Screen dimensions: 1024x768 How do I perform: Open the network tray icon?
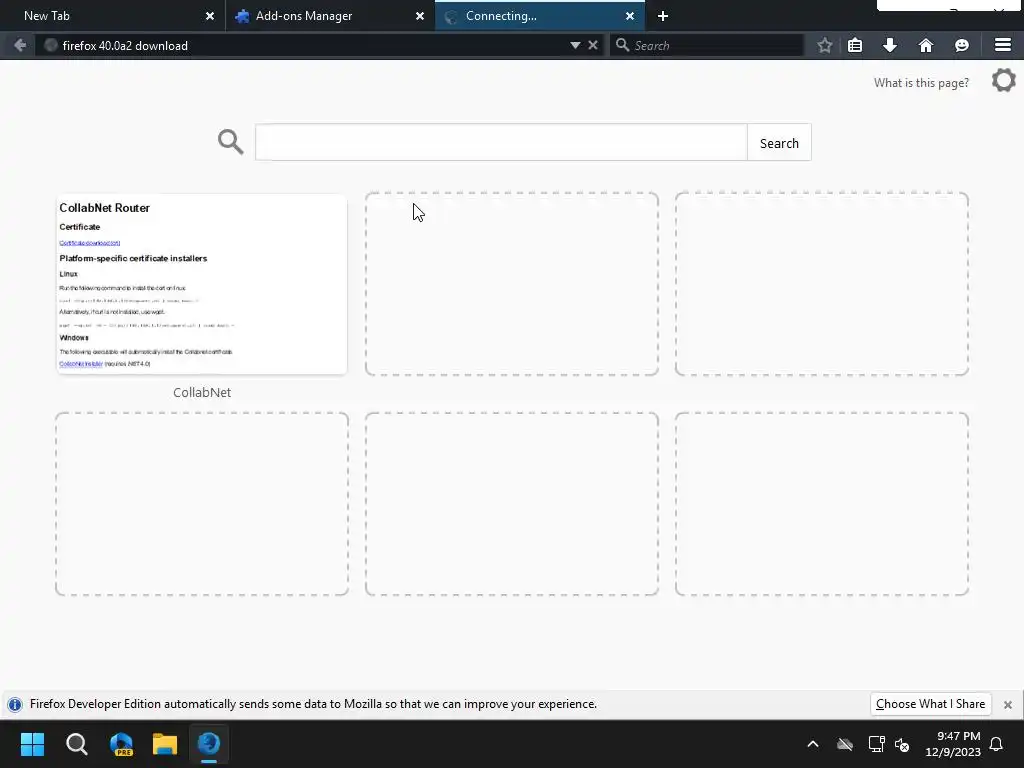pyautogui.click(x=876, y=744)
